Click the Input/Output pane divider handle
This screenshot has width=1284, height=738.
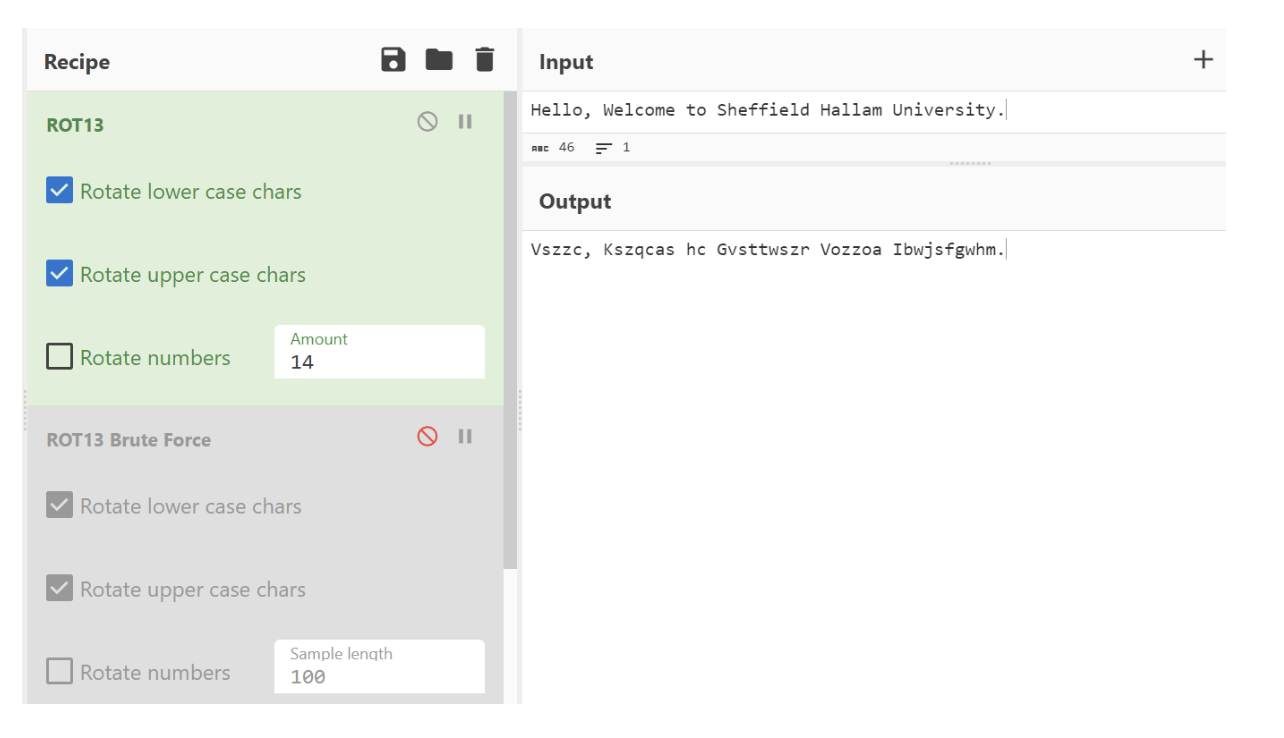(x=969, y=163)
